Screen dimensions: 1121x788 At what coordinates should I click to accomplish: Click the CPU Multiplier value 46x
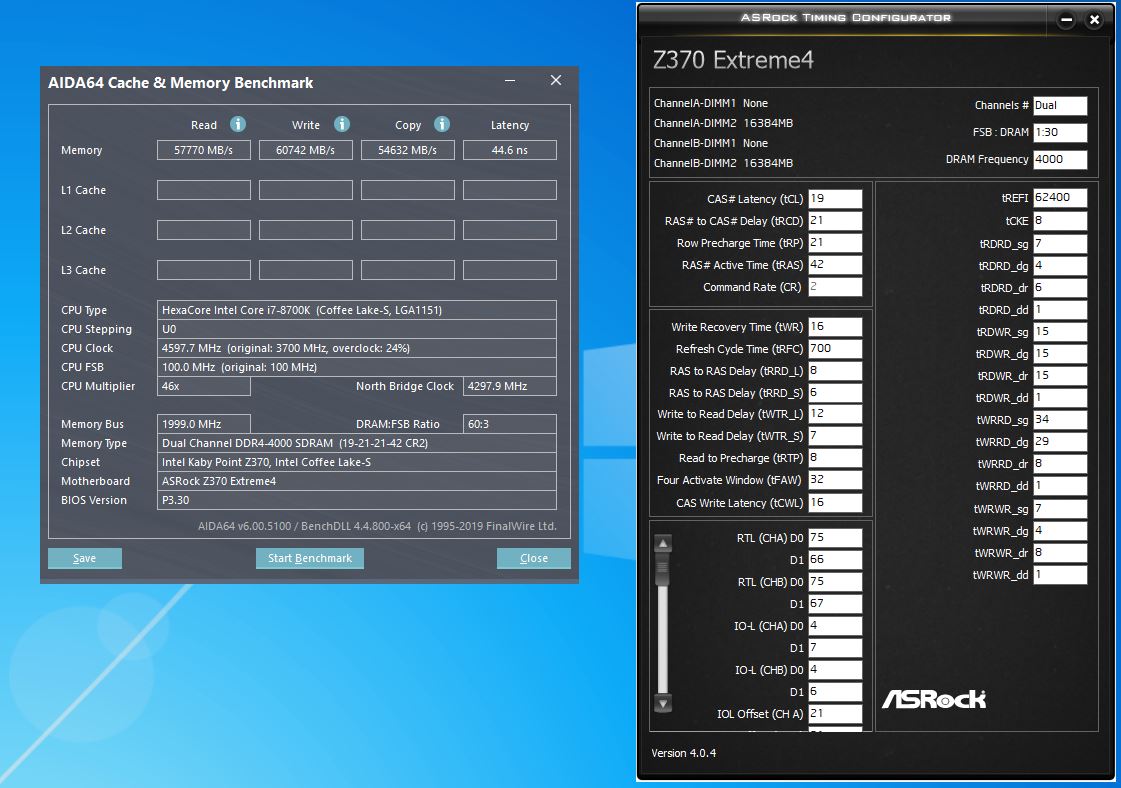coord(204,386)
